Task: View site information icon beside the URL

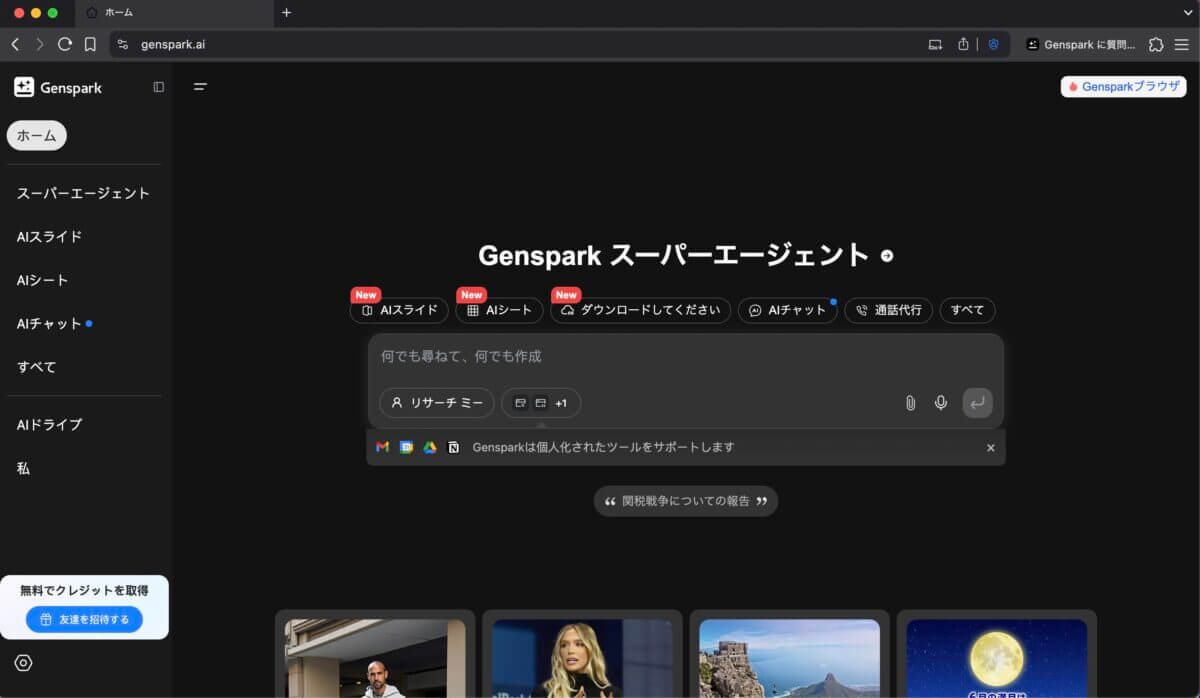Action: pyautogui.click(x=123, y=44)
